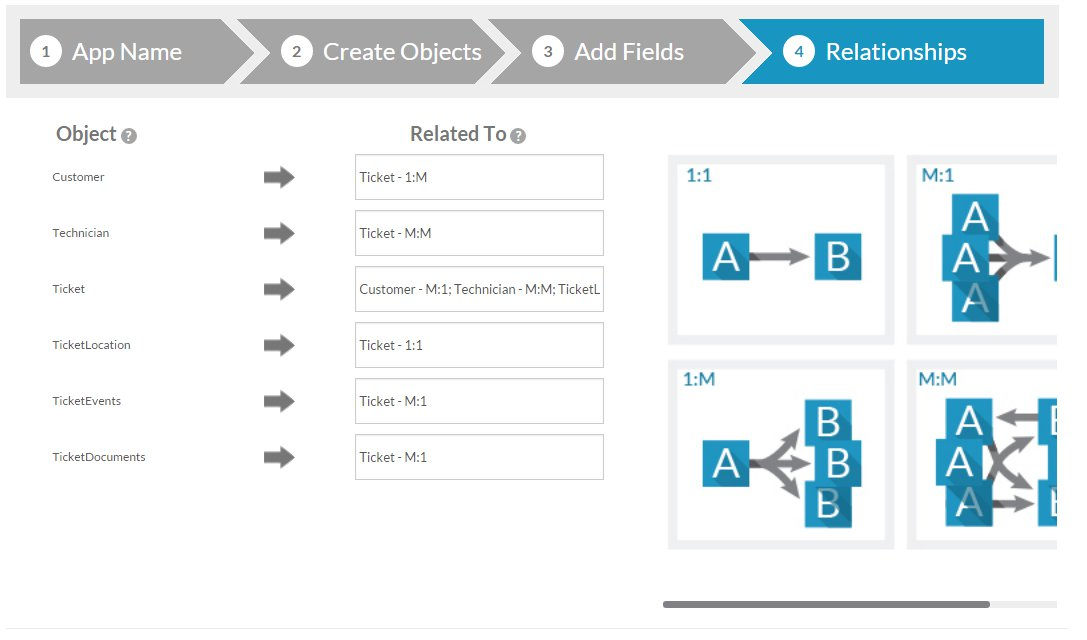The image size is (1087, 640).
Task: Click the TicketLocation Related To field
Action: [479, 346]
